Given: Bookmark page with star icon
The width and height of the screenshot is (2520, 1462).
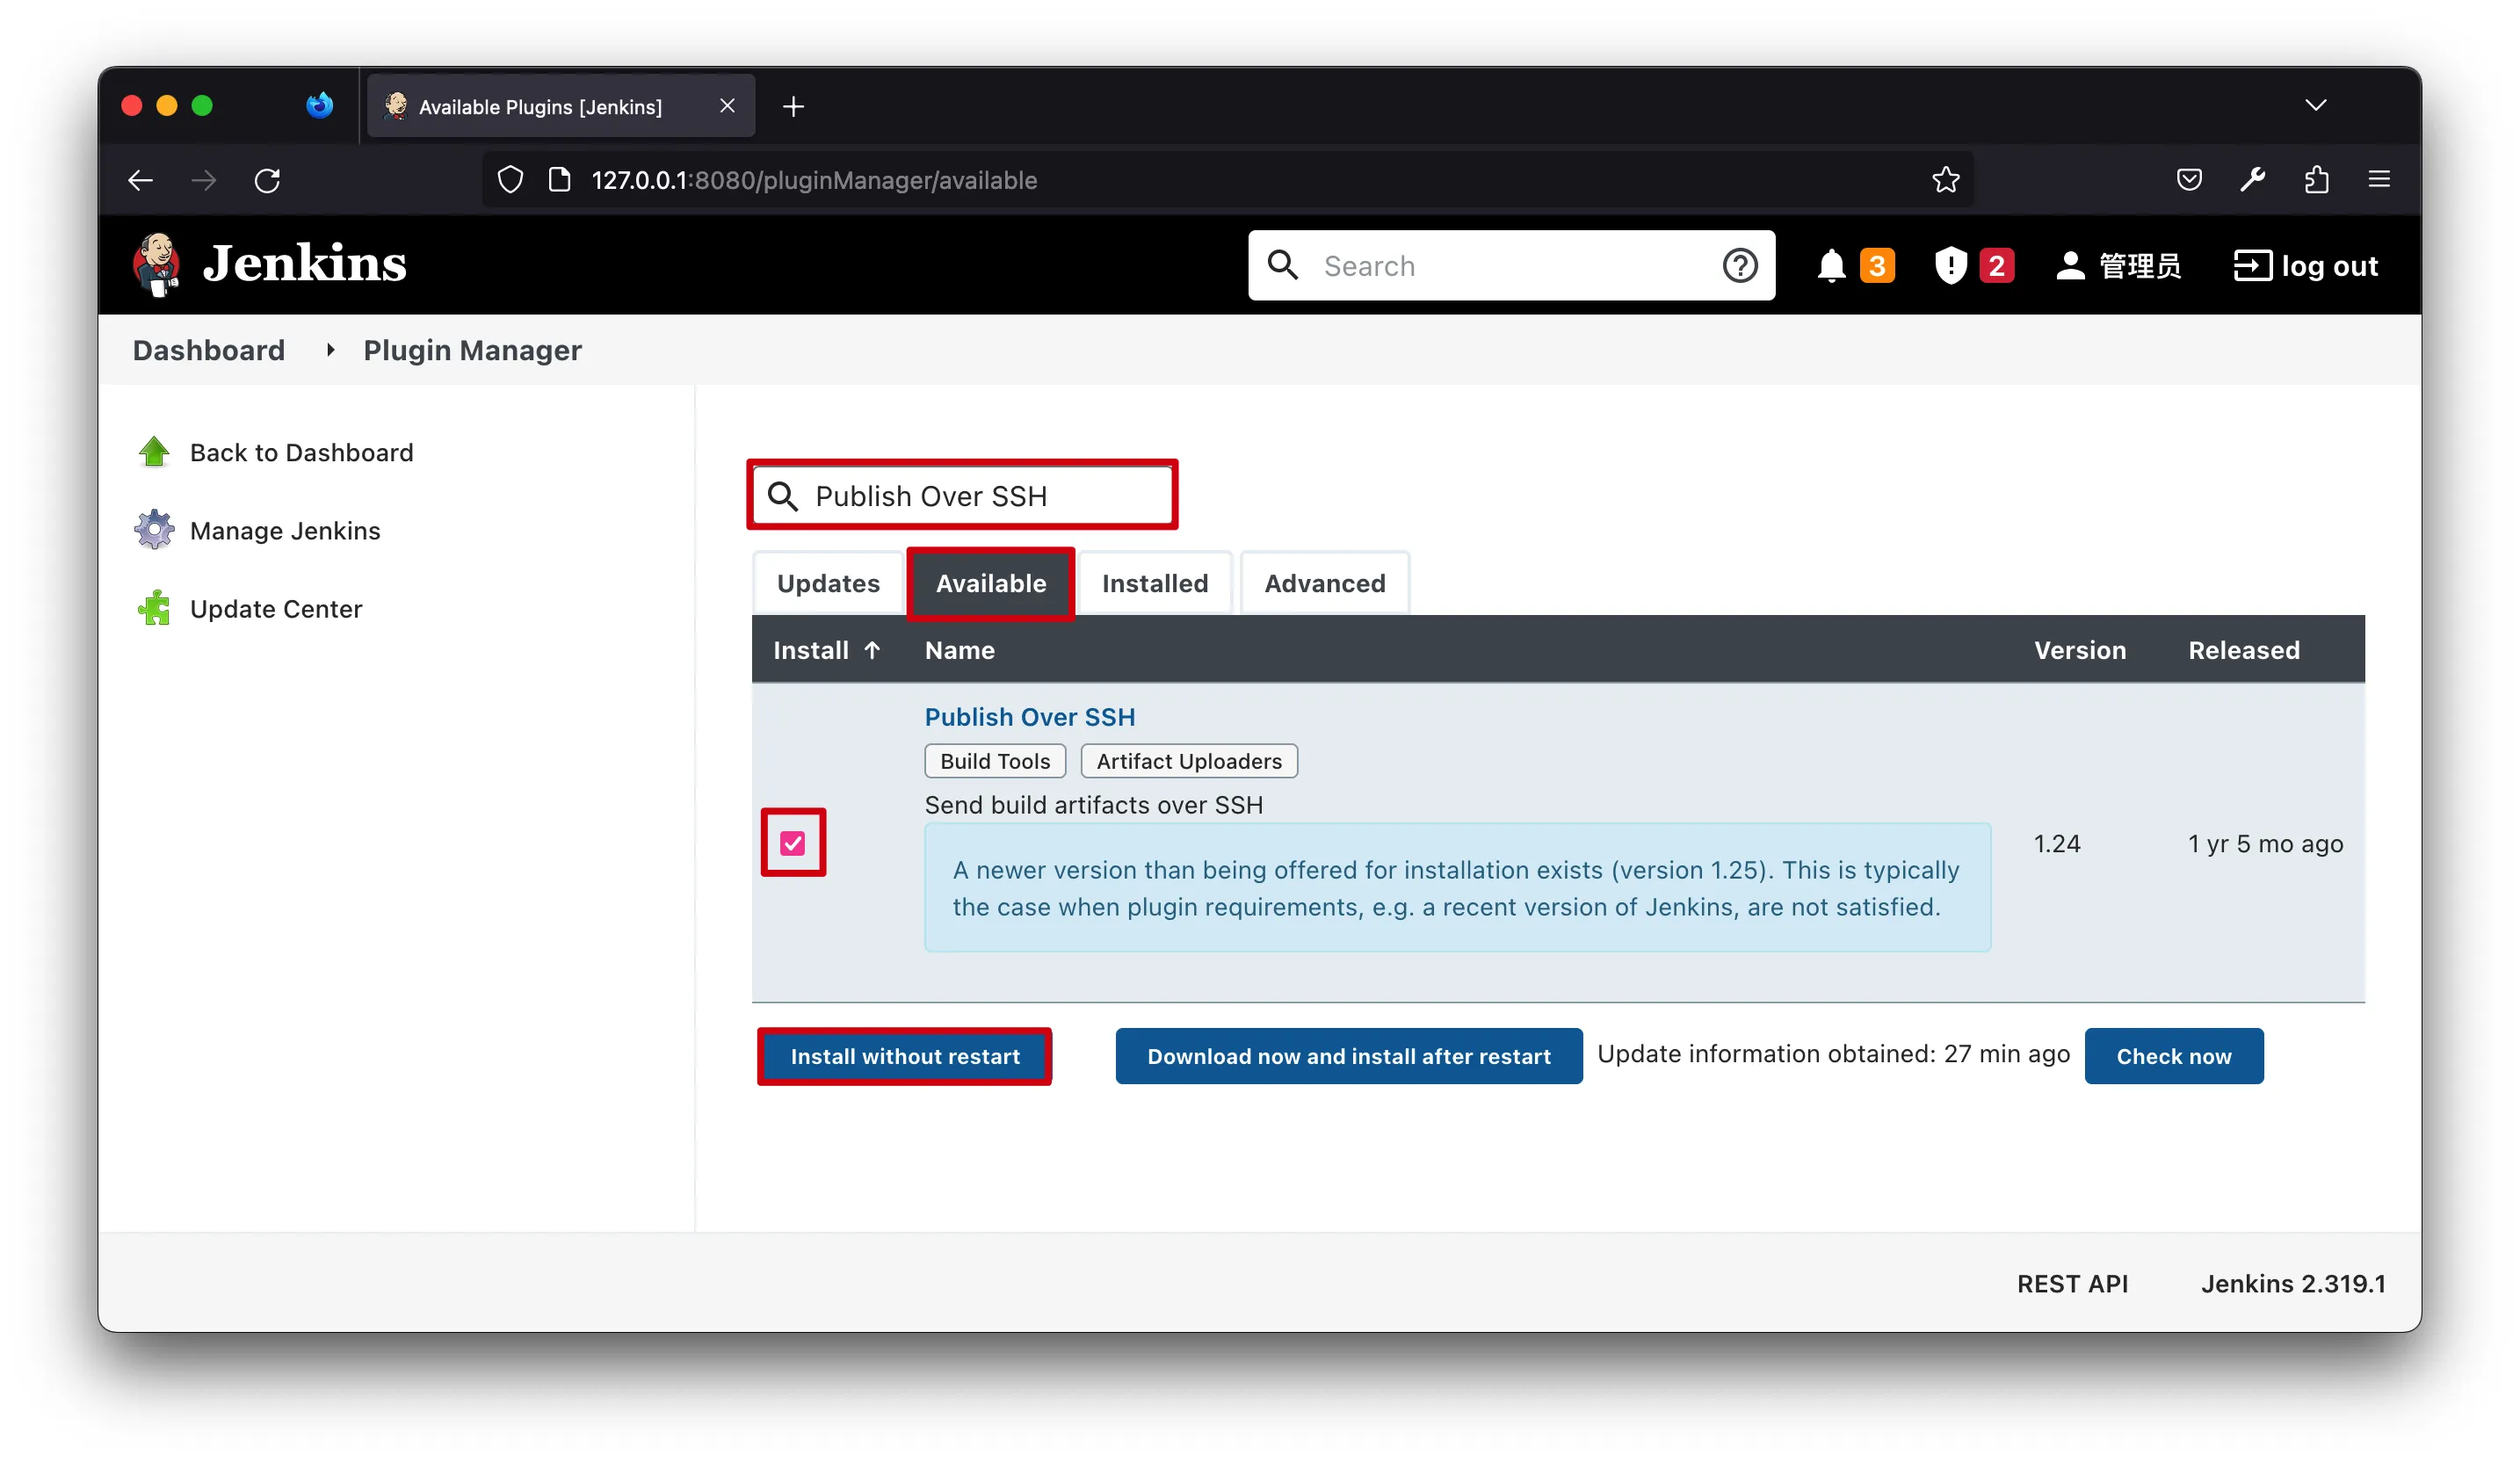Looking at the screenshot, I should point(1945,180).
